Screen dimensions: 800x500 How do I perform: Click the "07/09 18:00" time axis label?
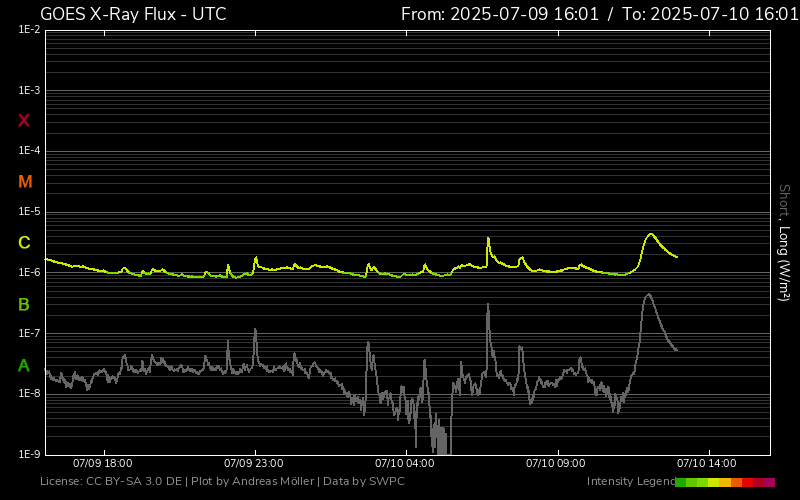point(103,463)
